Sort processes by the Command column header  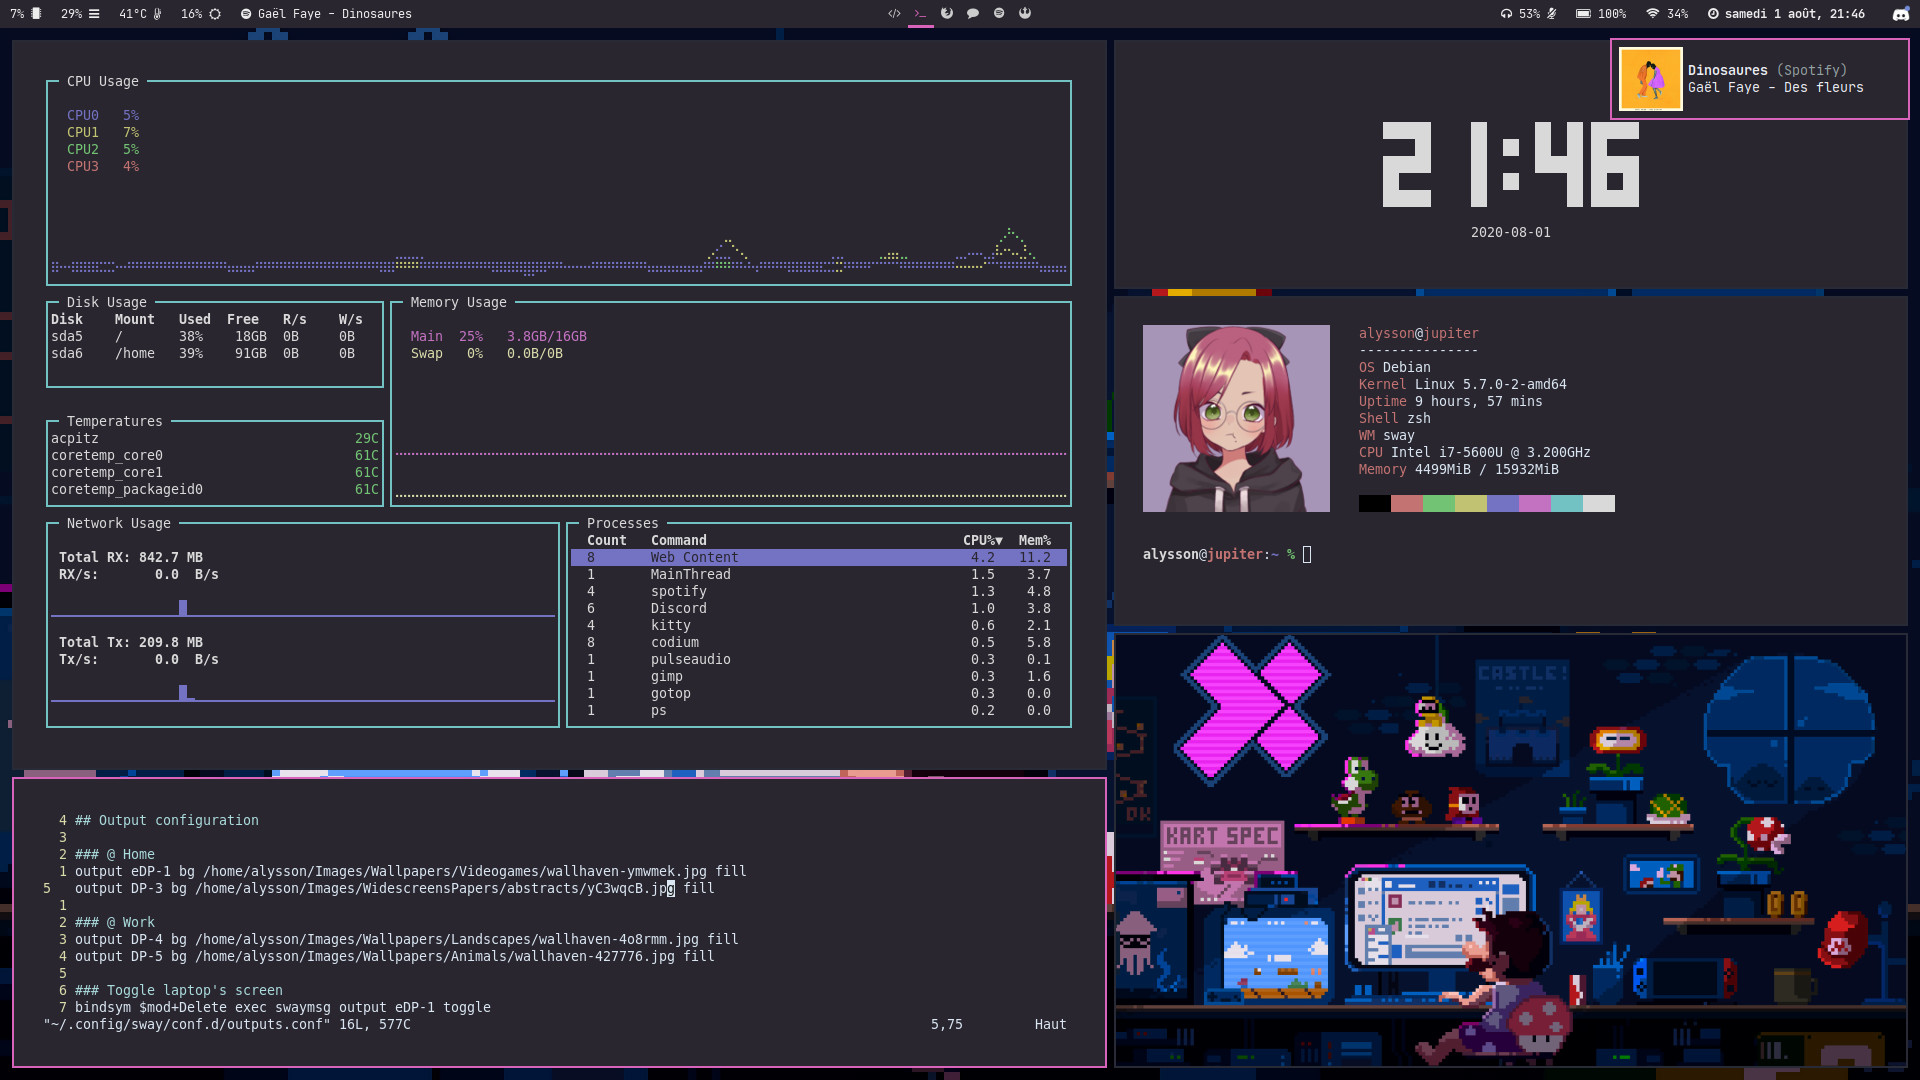pos(678,541)
